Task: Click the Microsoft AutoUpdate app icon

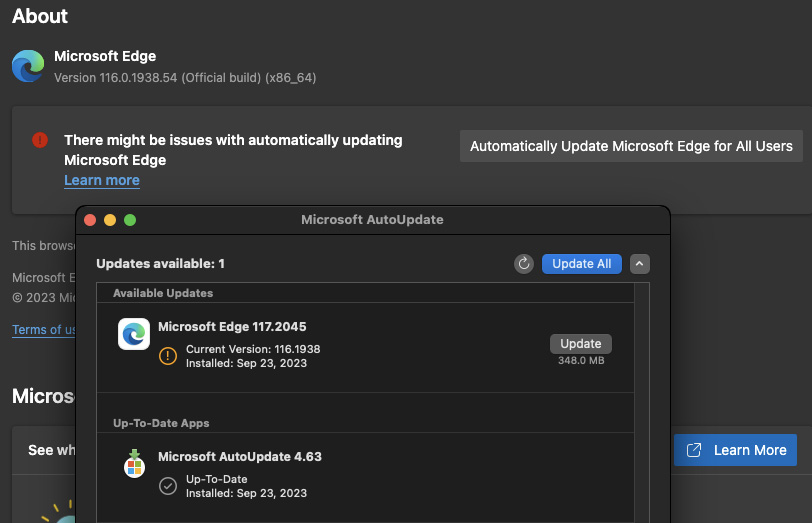Action: tap(134, 465)
